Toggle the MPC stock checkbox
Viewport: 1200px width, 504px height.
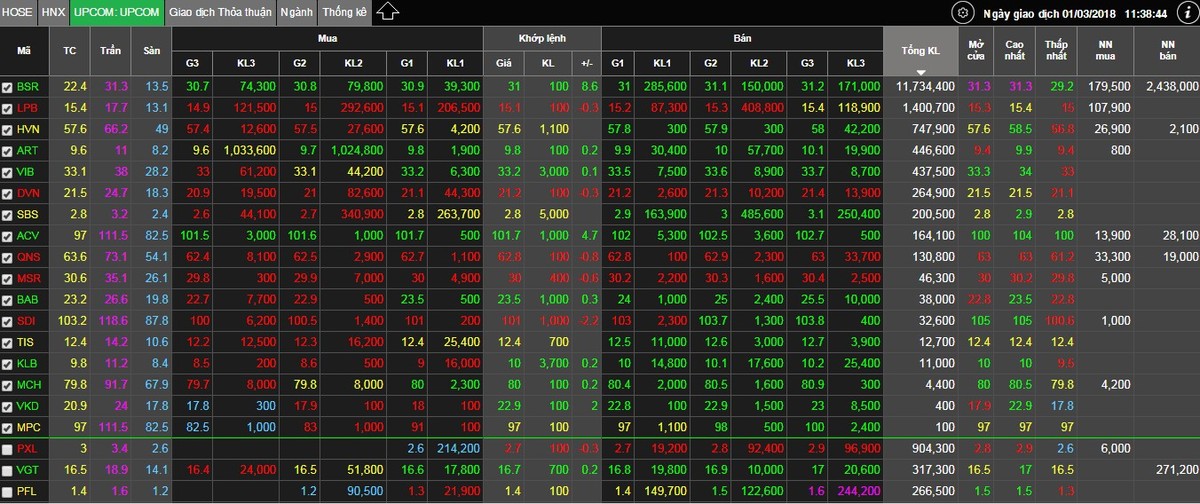pyautogui.click(x=8, y=427)
